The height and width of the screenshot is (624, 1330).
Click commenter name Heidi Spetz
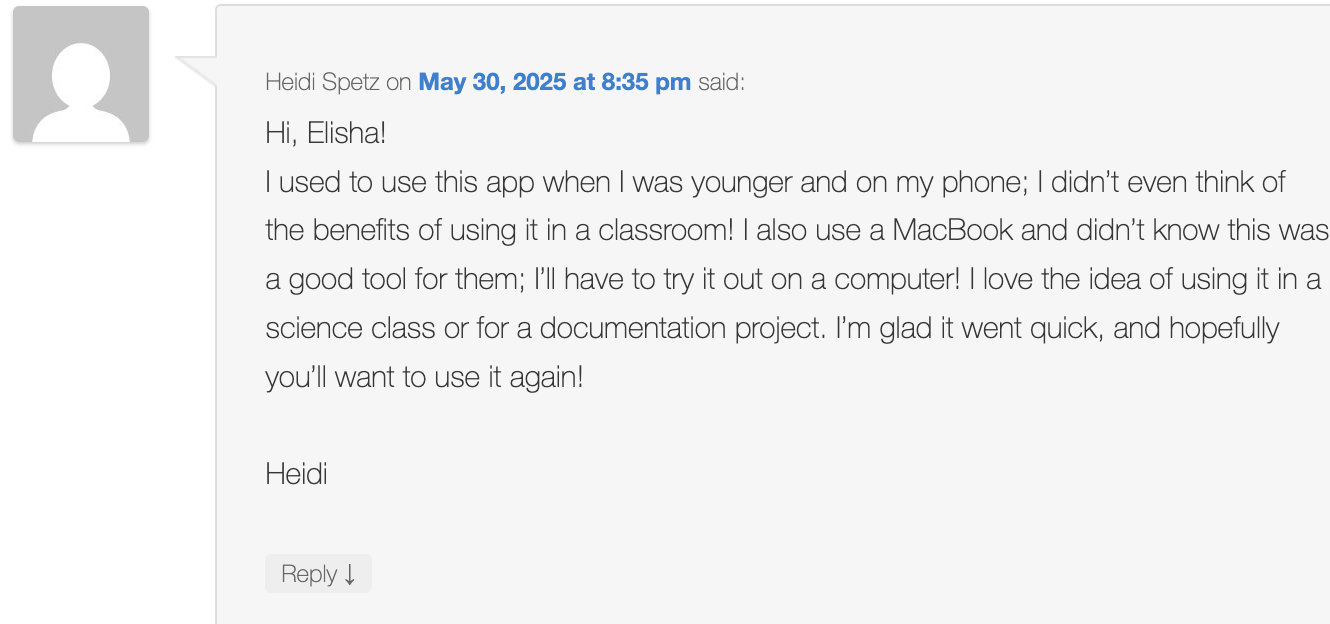point(322,82)
